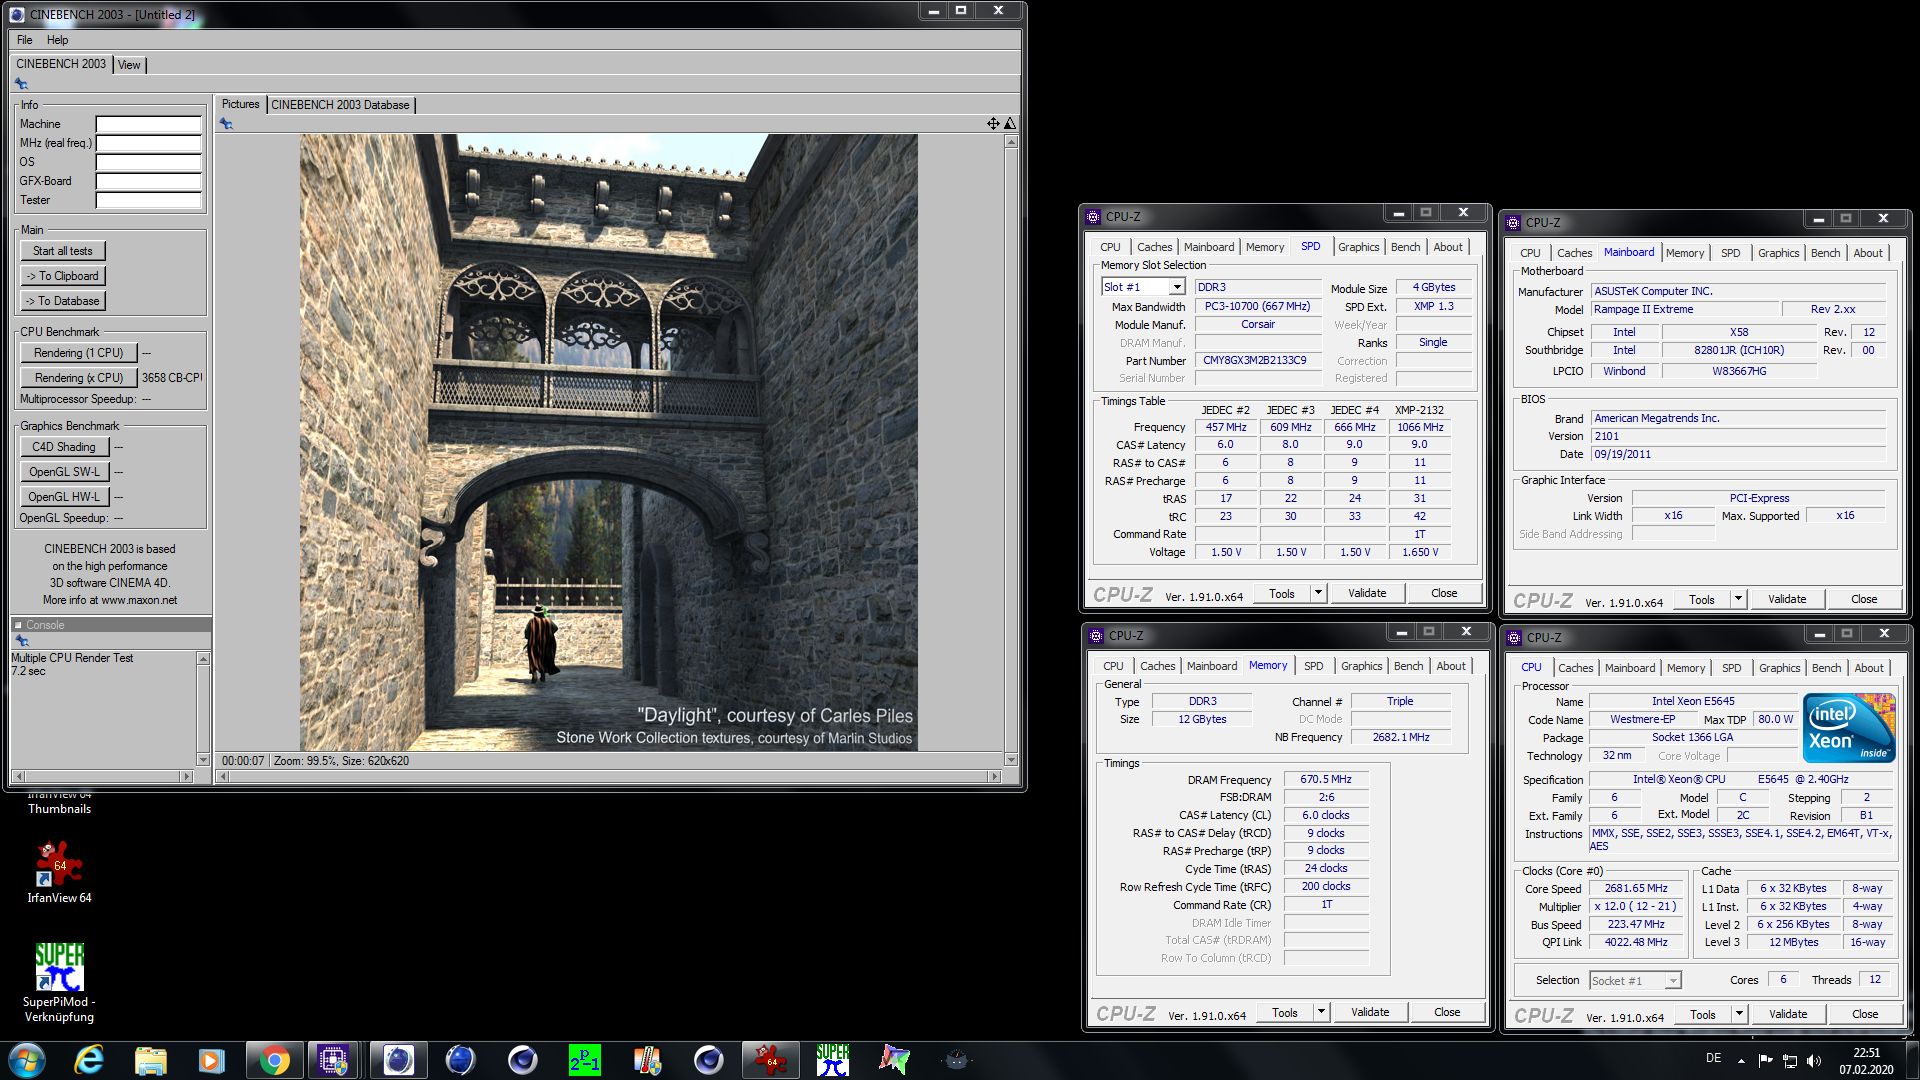Click the Cinebench title bar app icon
The image size is (1920, 1080).
(x=17, y=14)
